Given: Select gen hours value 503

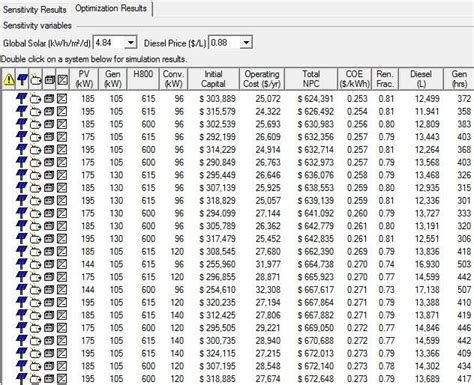Looking at the screenshot, I should [464, 264].
